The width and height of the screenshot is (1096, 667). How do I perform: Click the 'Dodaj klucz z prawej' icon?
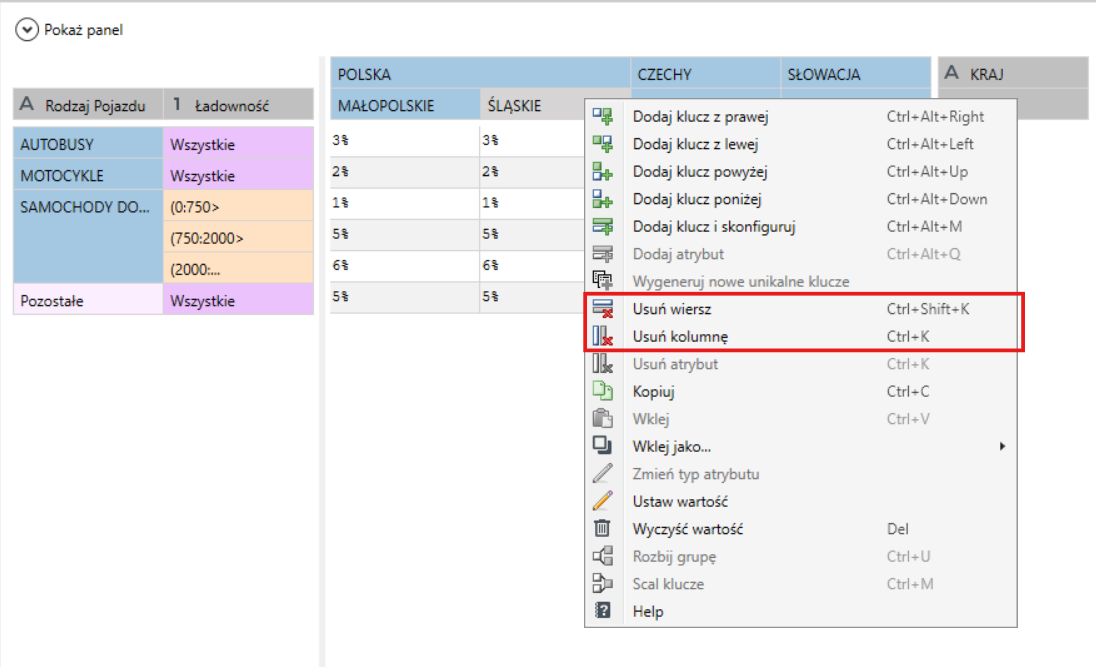click(603, 117)
